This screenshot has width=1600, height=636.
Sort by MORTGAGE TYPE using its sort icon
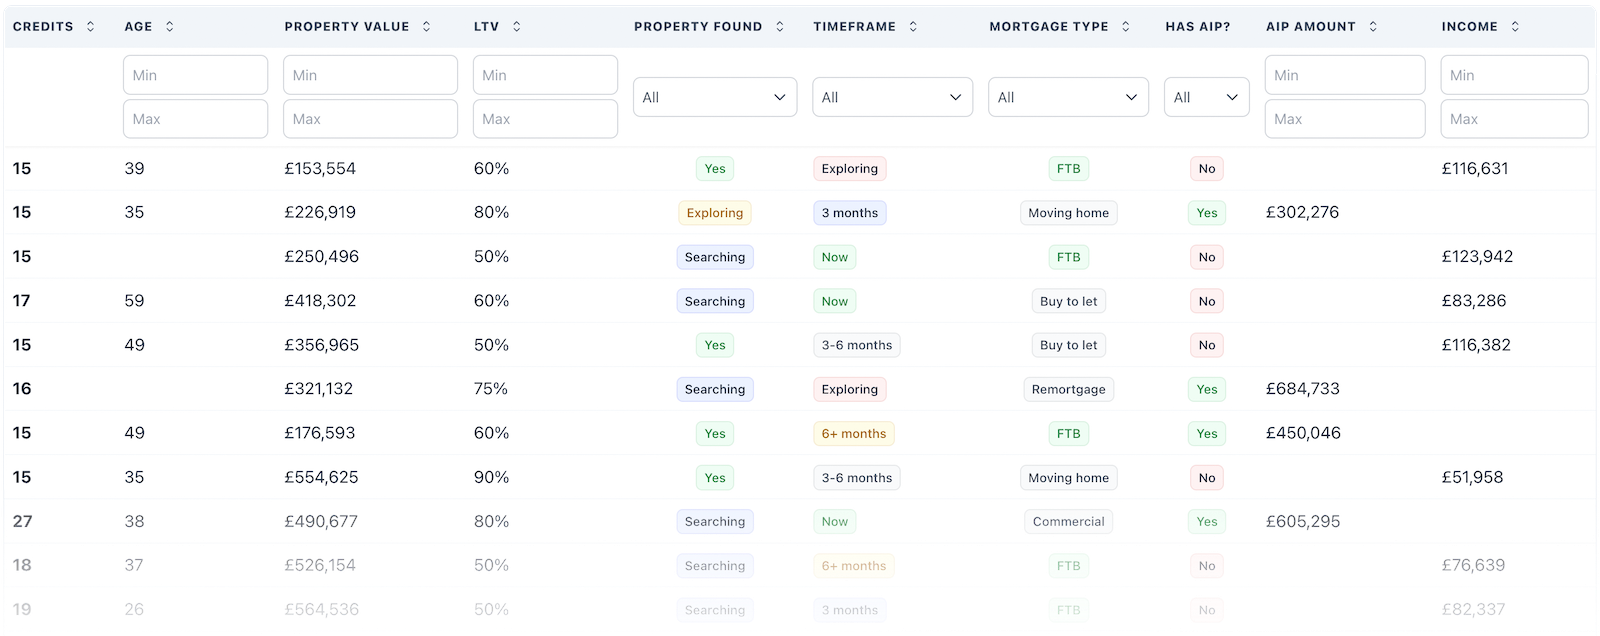click(1127, 27)
